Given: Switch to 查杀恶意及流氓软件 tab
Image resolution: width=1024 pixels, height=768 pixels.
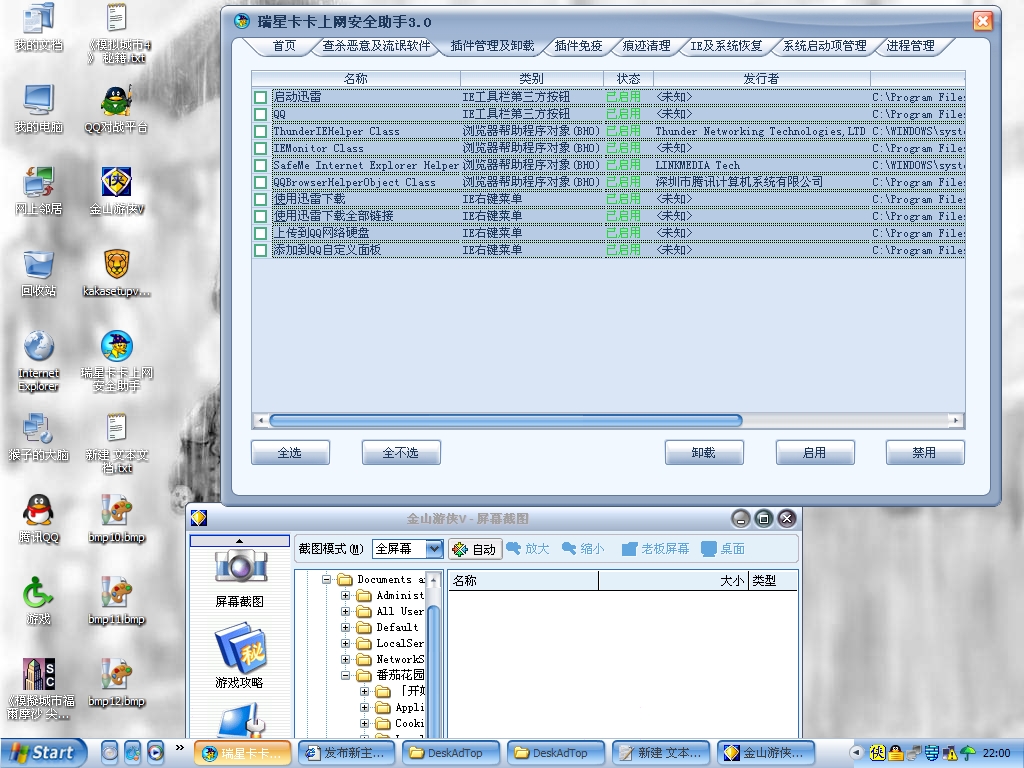Looking at the screenshot, I should pos(376,46).
